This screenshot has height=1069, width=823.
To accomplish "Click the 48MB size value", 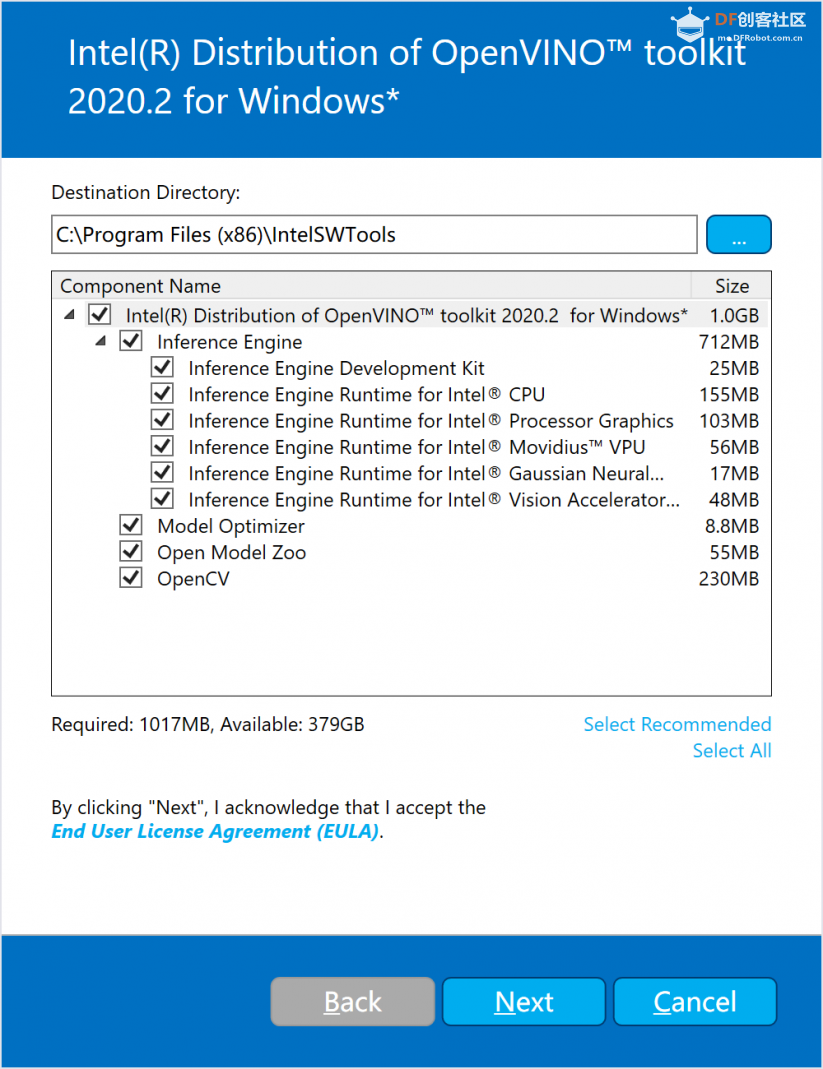I will point(734,500).
